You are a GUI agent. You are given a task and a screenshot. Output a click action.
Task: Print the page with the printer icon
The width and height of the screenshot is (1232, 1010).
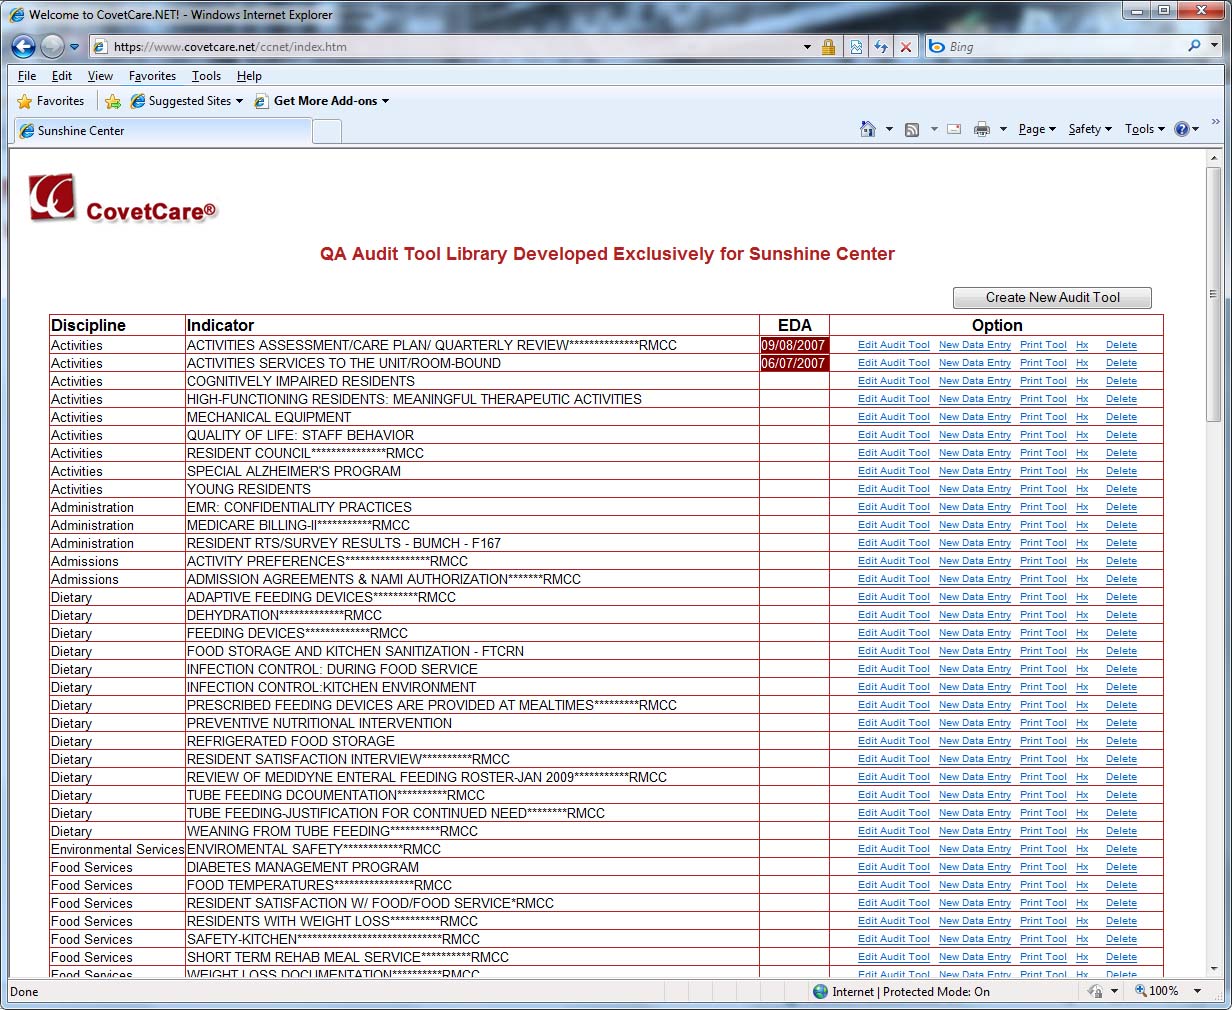click(982, 129)
